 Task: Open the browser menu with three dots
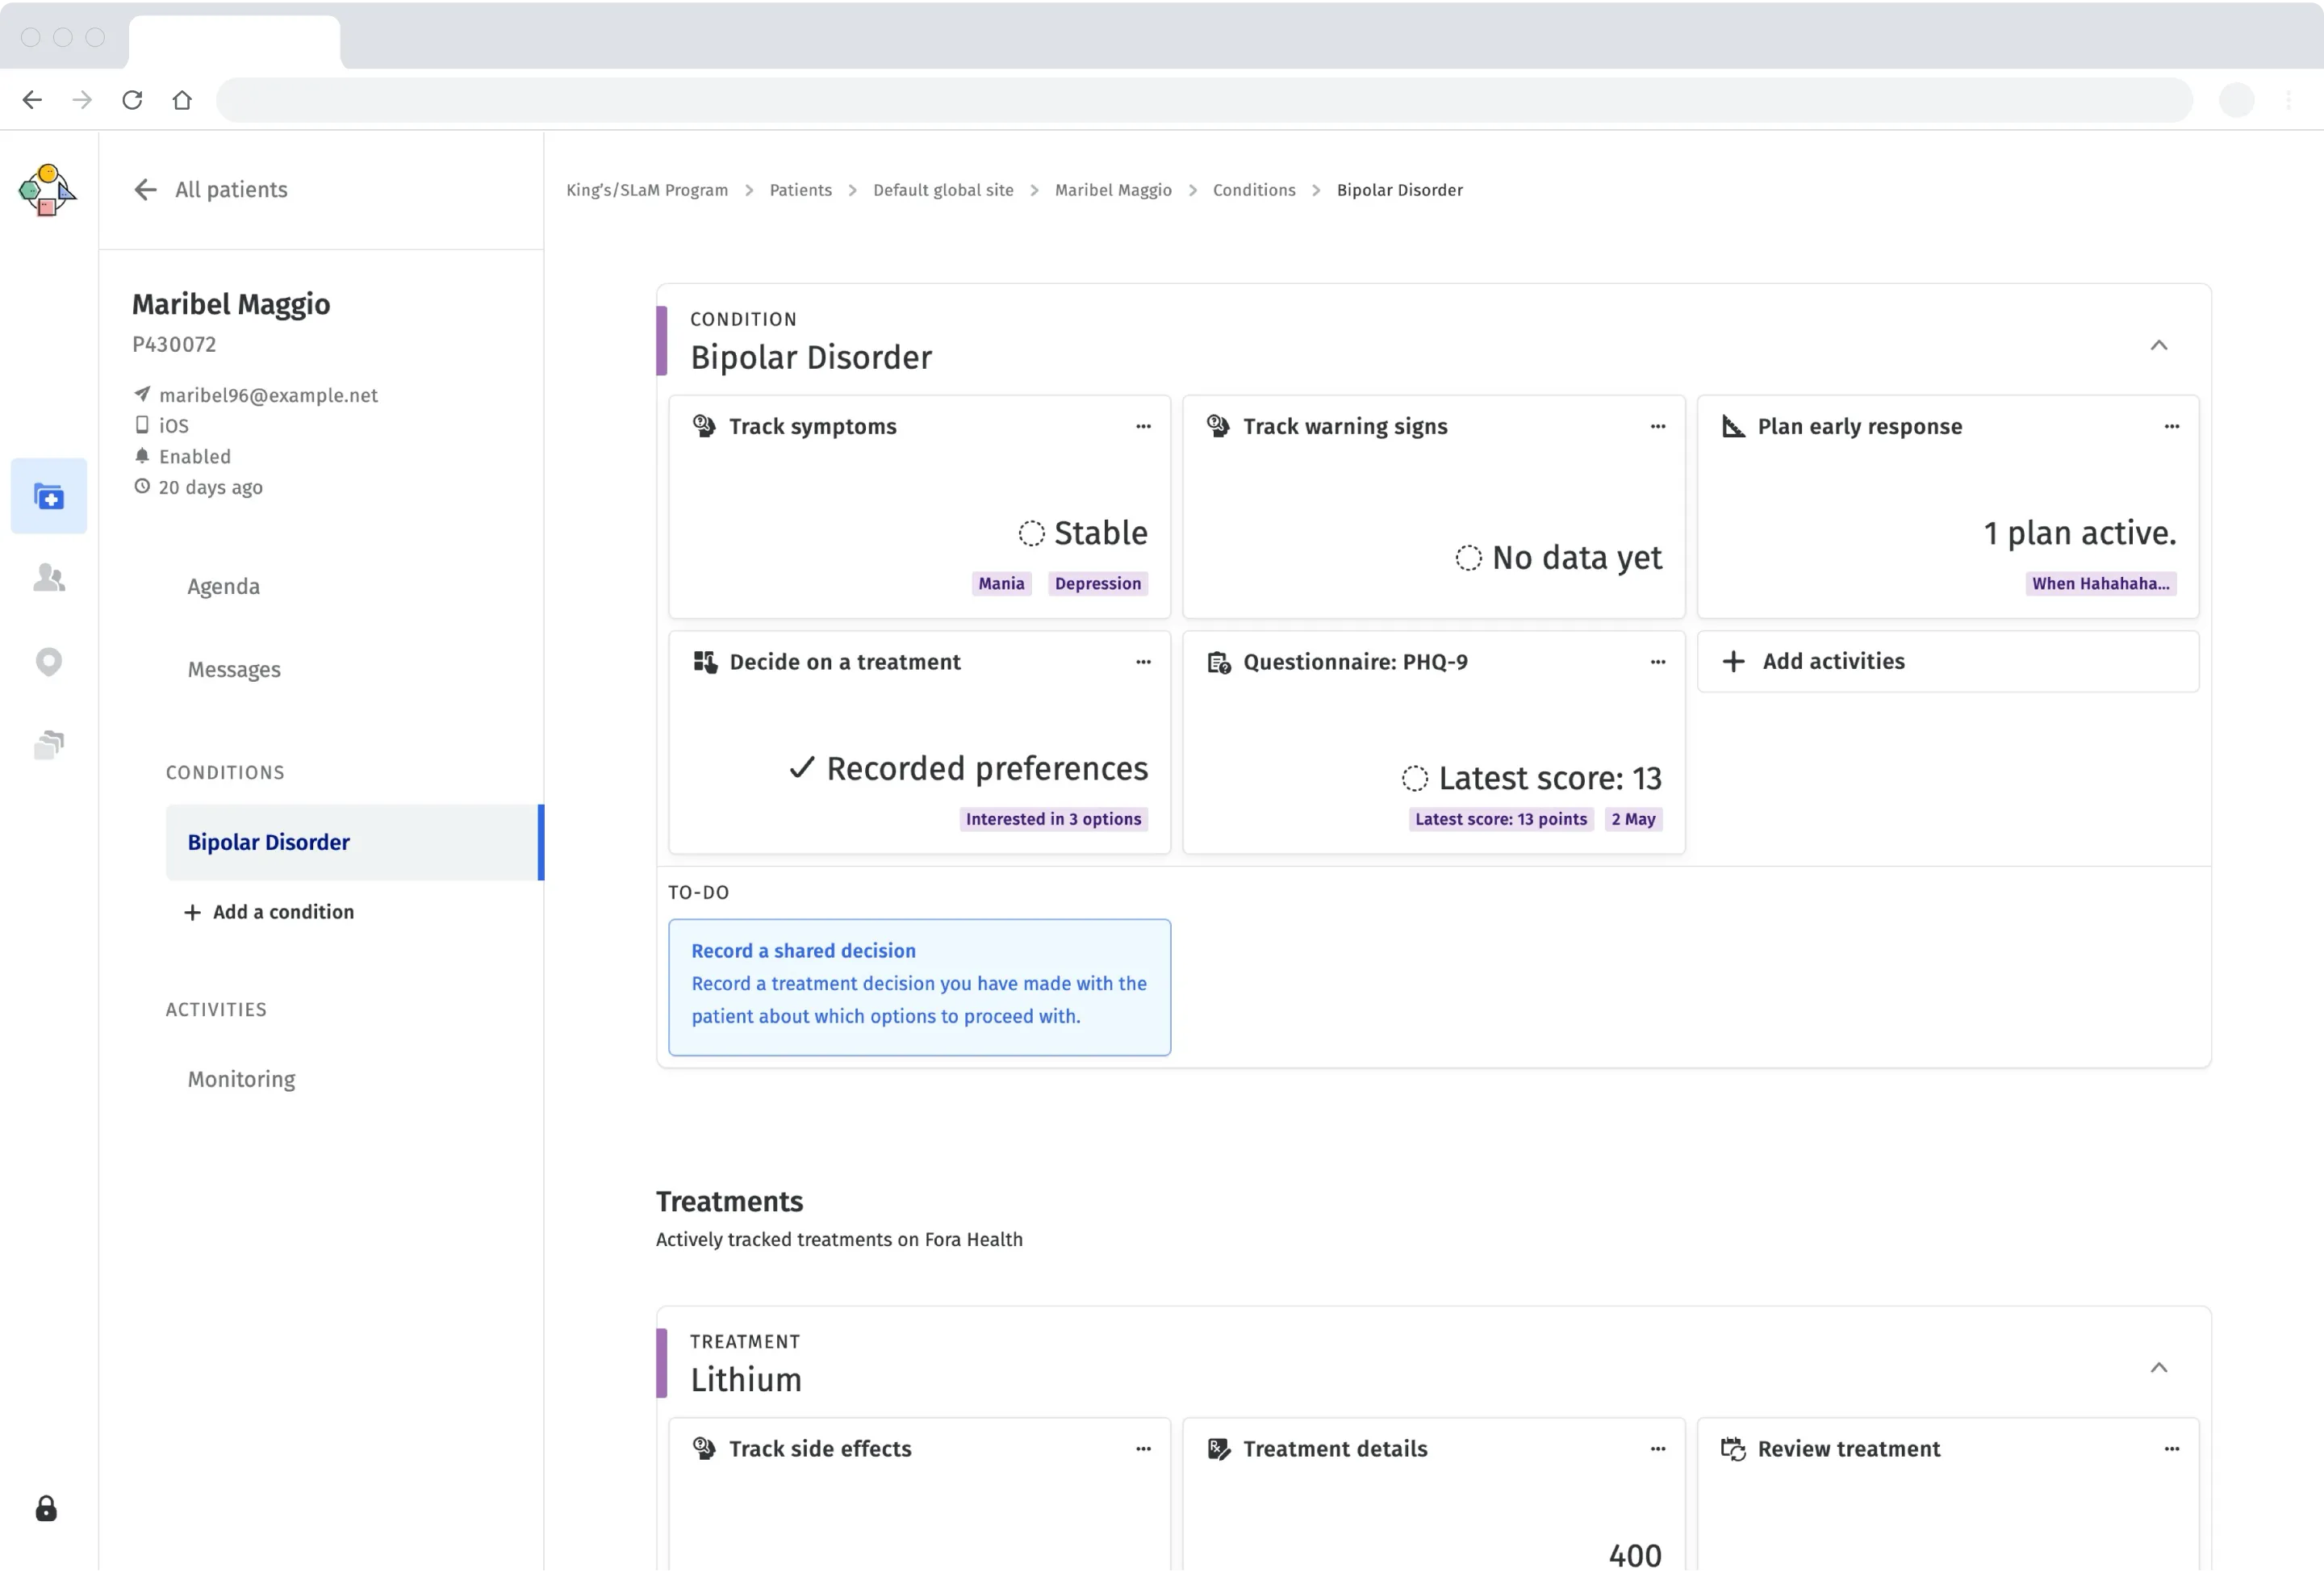2290,100
